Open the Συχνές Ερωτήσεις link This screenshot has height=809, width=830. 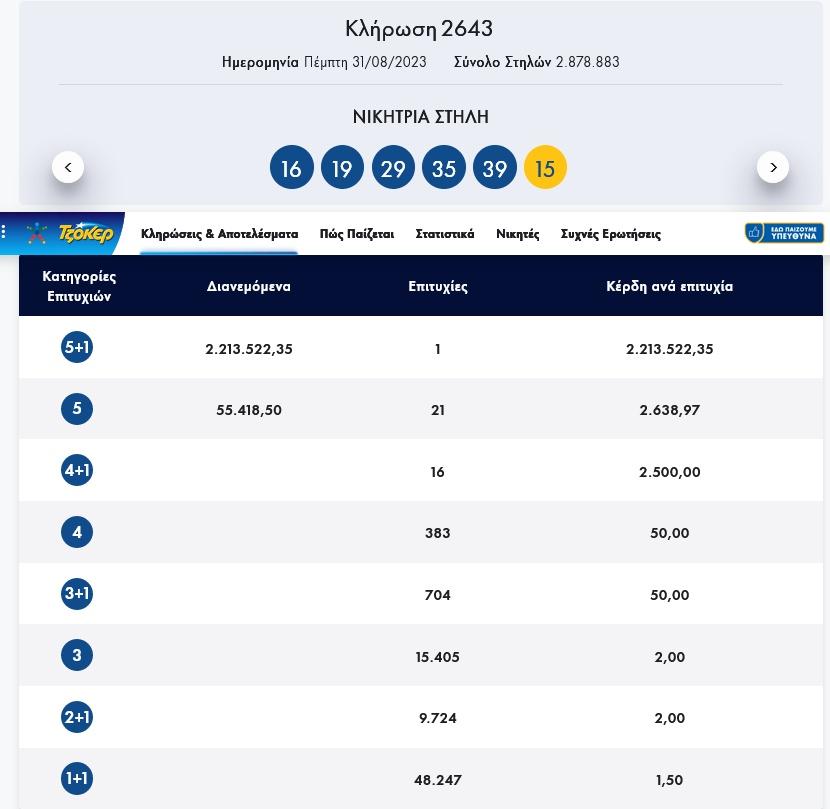click(x=610, y=234)
